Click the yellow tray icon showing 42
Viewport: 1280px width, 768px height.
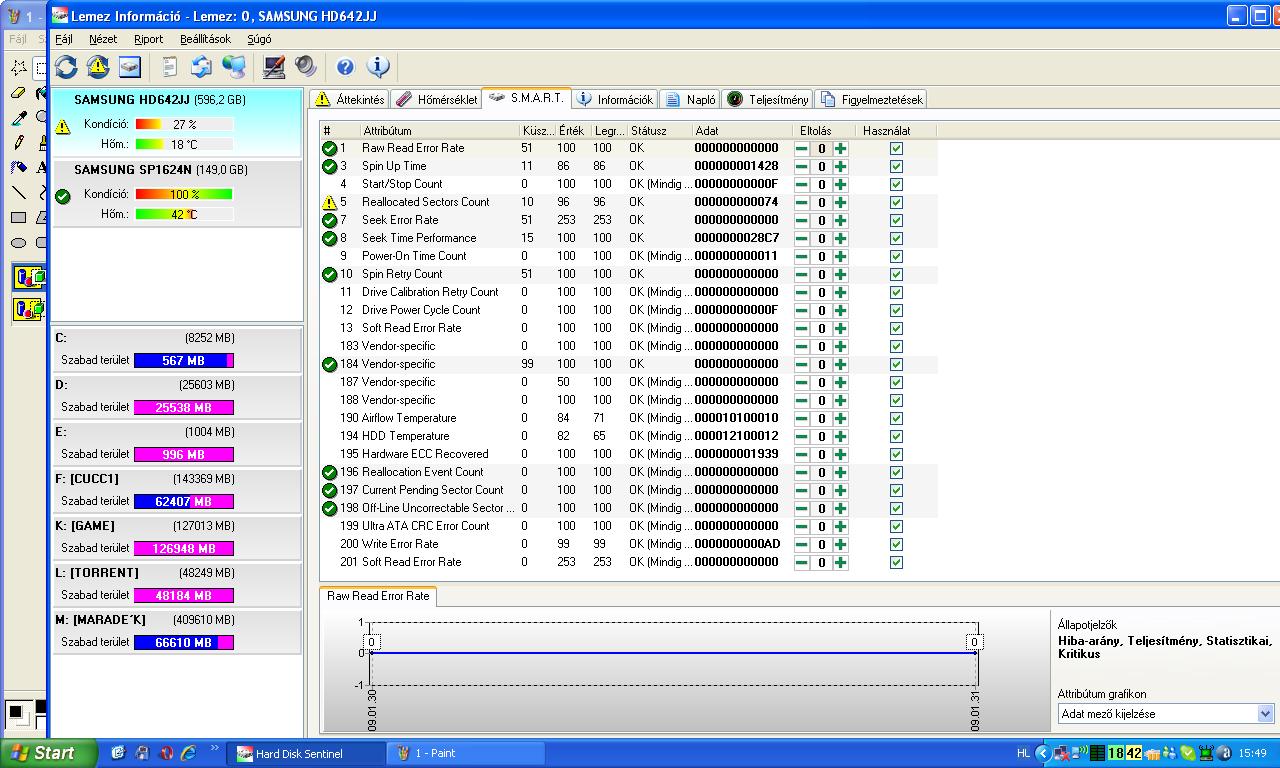pyautogui.click(x=1134, y=753)
